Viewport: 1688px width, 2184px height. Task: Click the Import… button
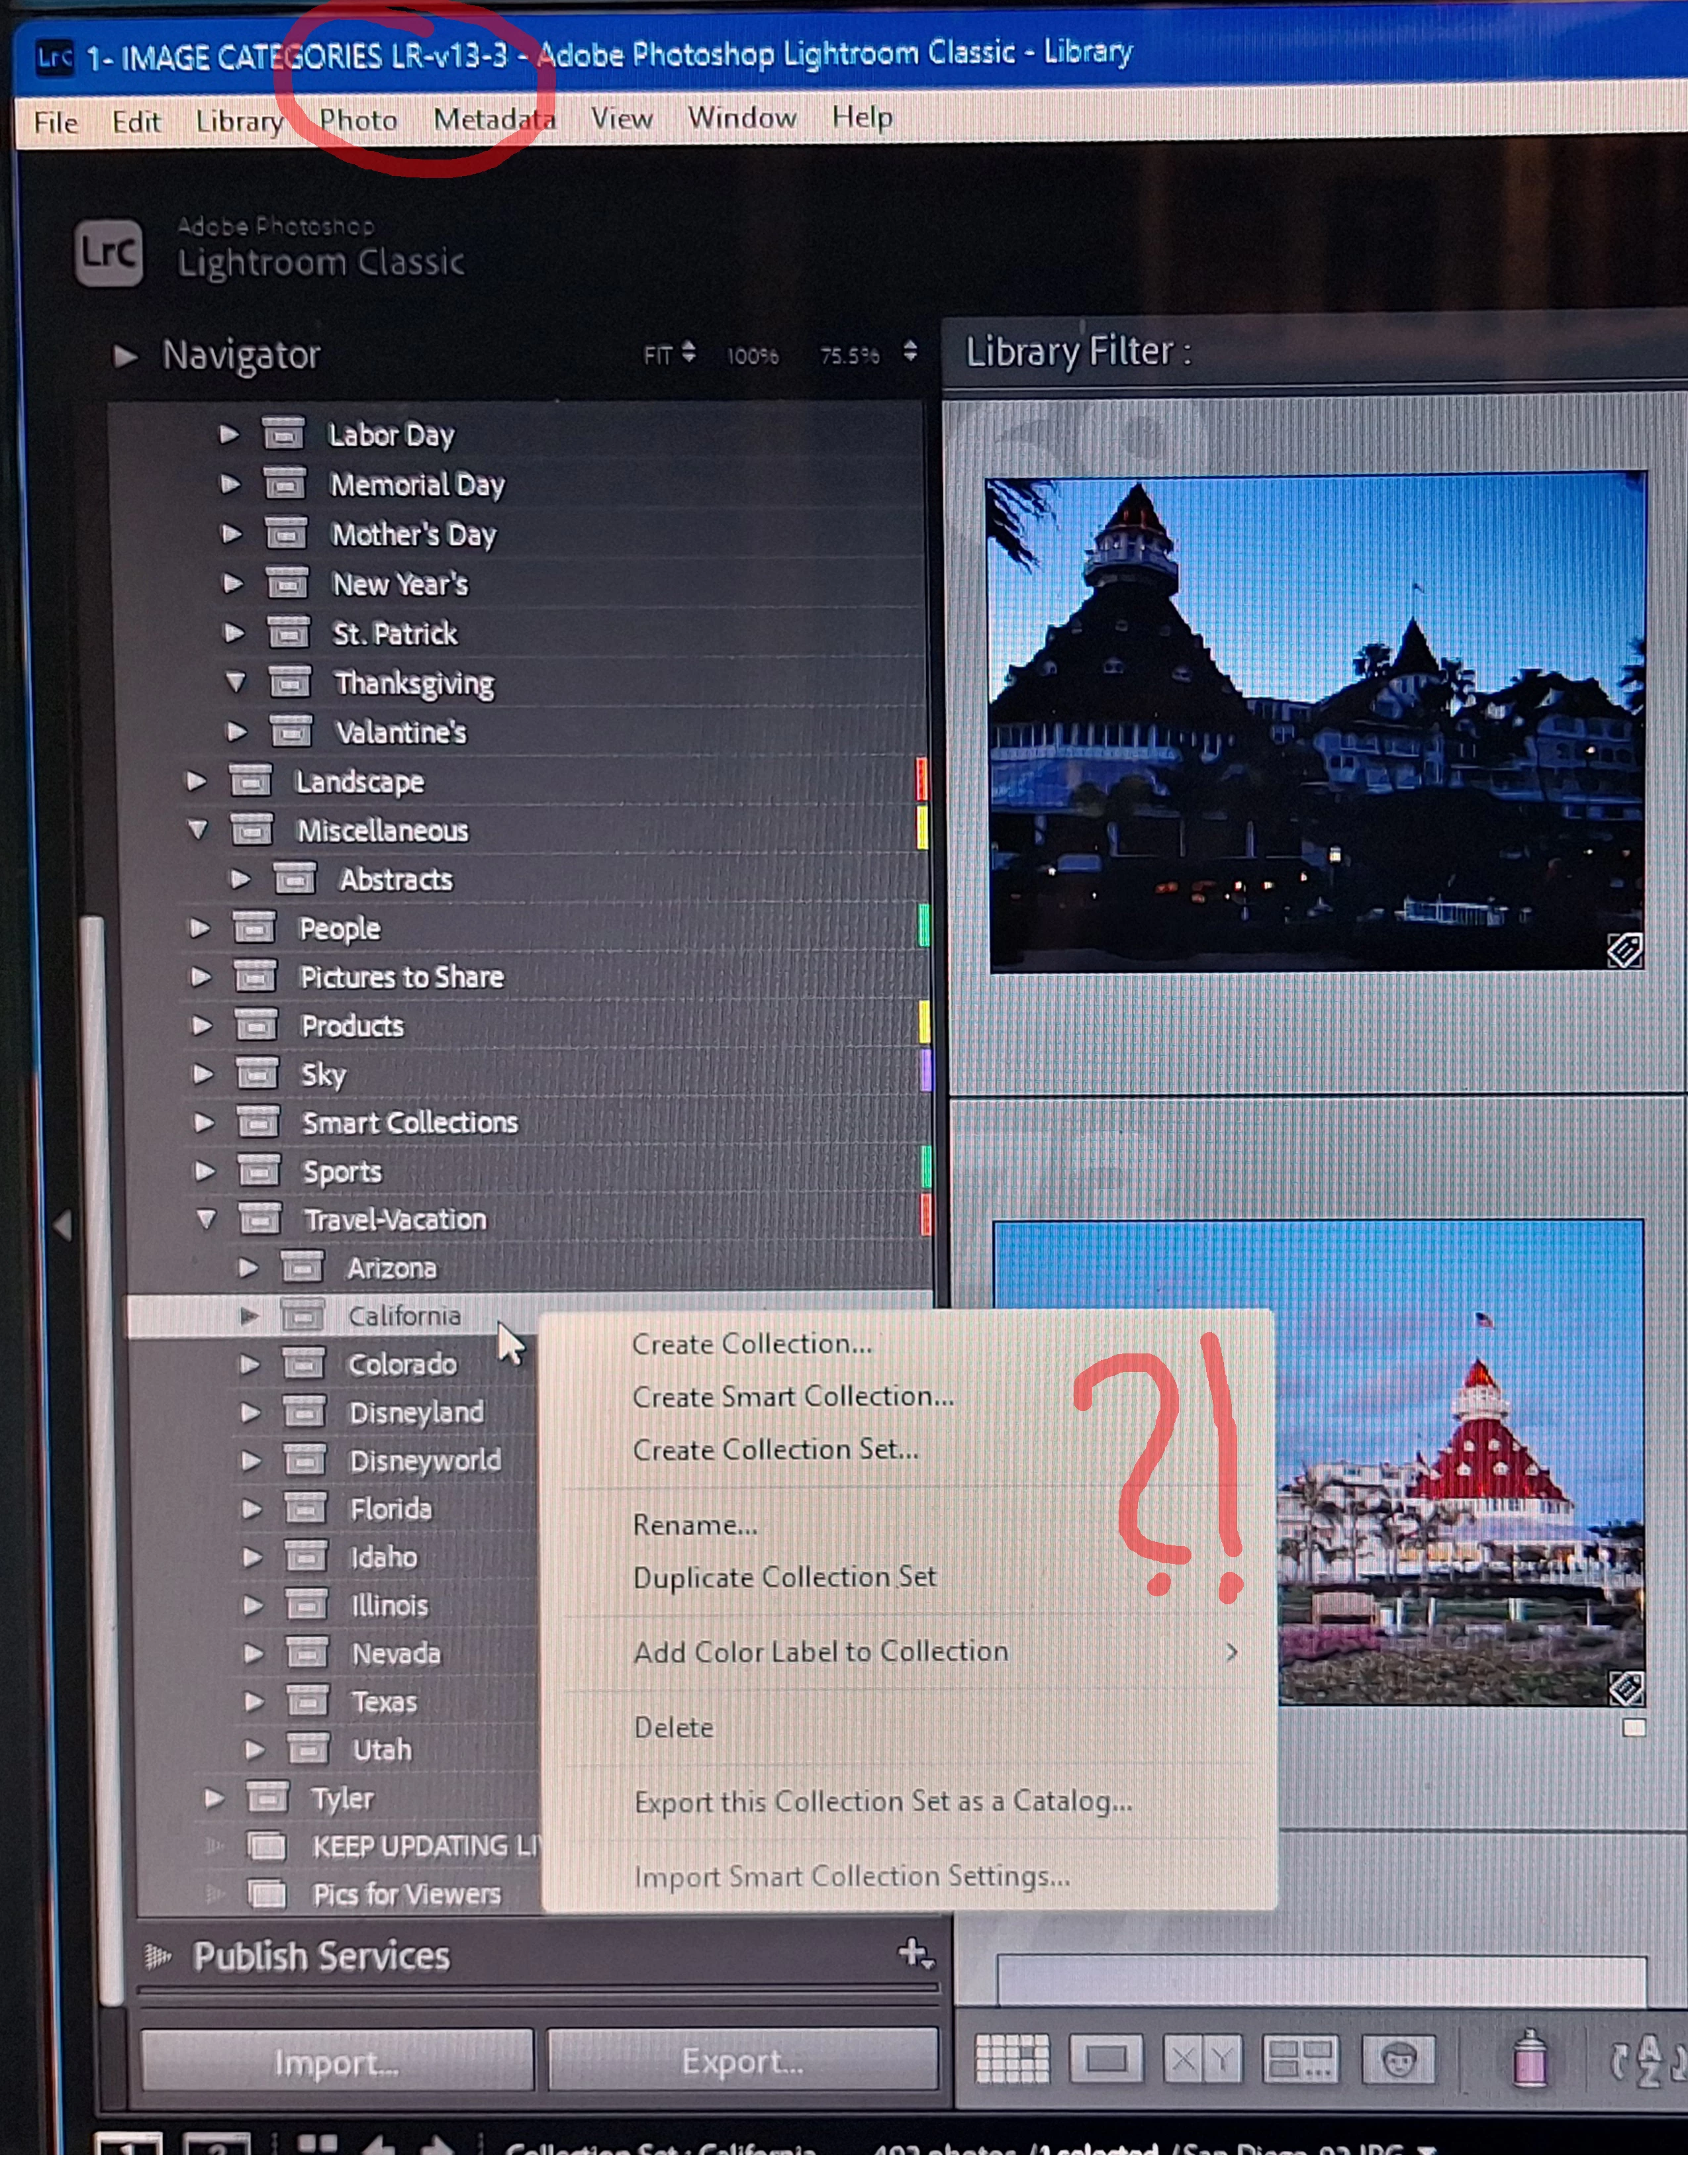[336, 2062]
